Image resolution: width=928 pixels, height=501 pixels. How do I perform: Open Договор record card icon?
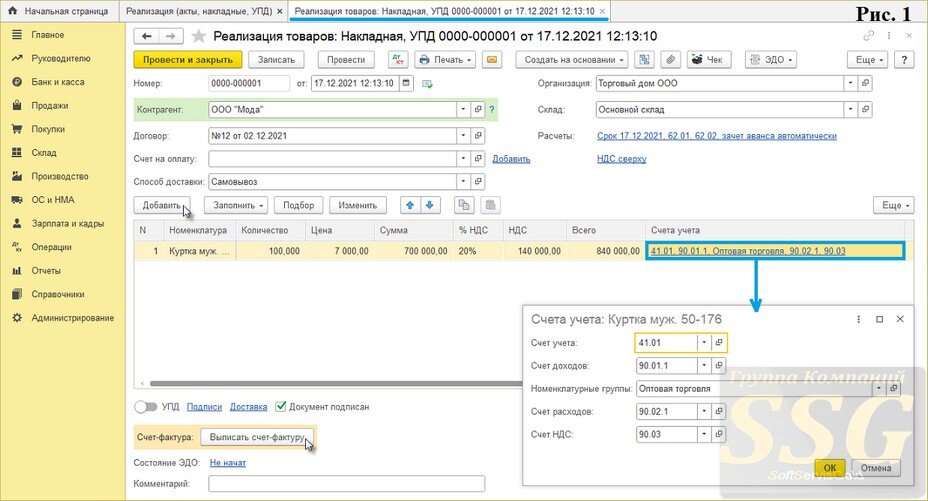coord(478,135)
